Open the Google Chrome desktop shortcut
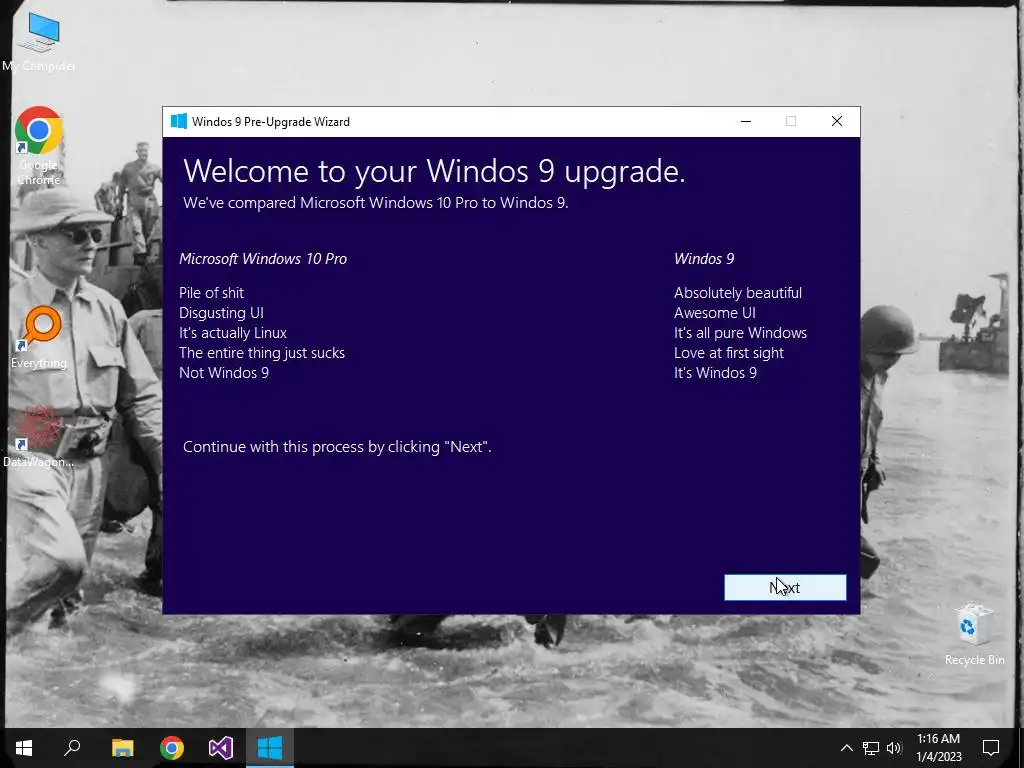 [39, 146]
